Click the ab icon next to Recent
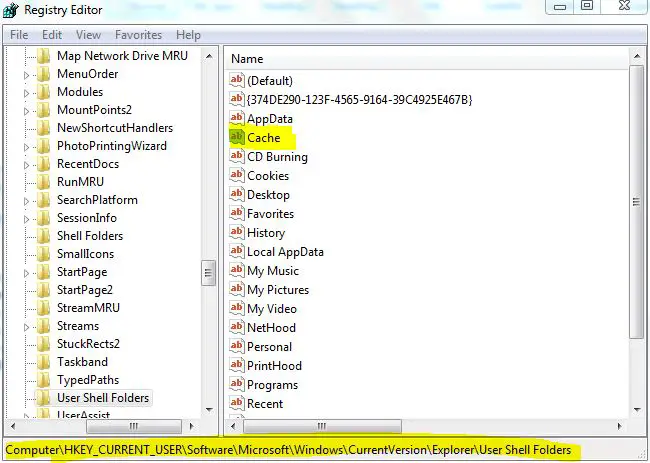 coord(236,403)
